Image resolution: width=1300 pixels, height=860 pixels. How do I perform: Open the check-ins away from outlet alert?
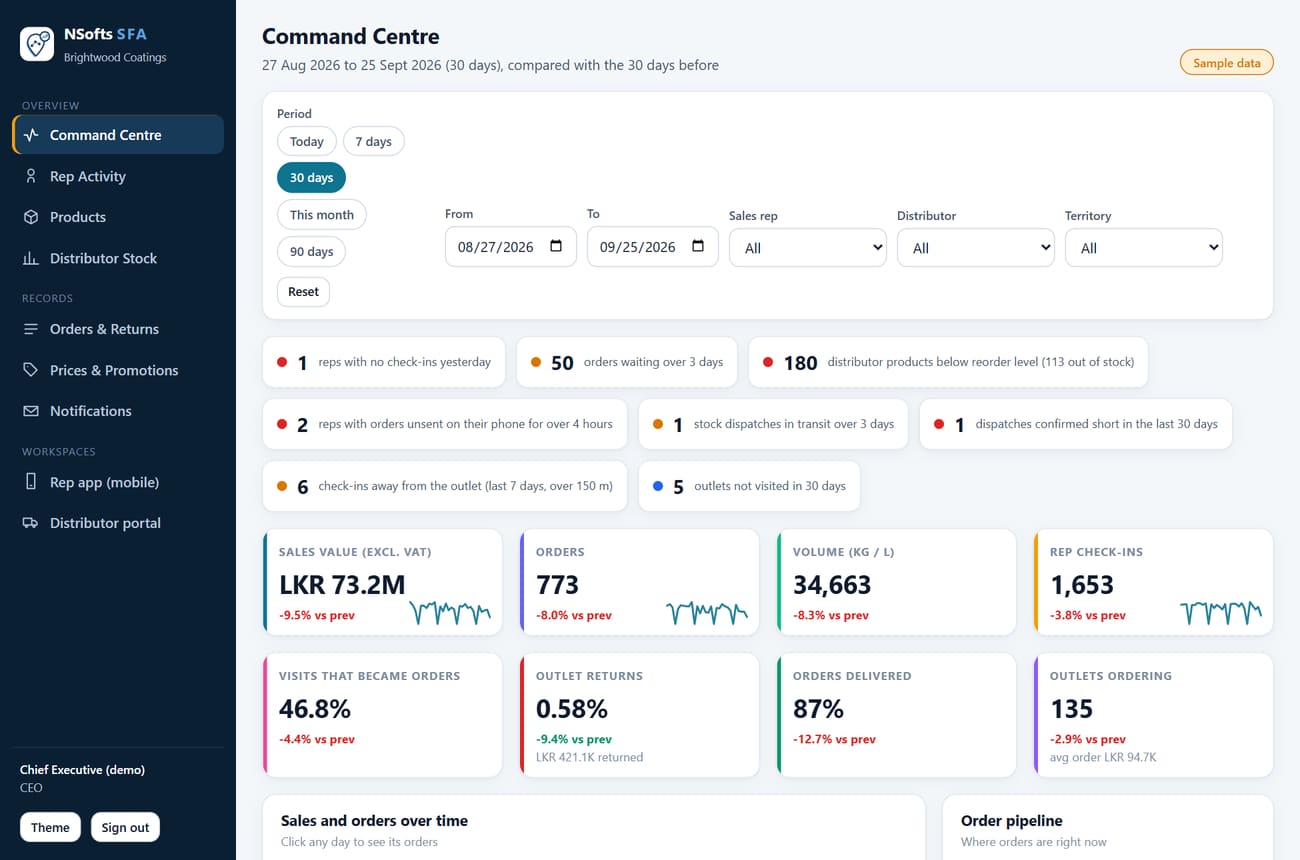click(x=445, y=486)
